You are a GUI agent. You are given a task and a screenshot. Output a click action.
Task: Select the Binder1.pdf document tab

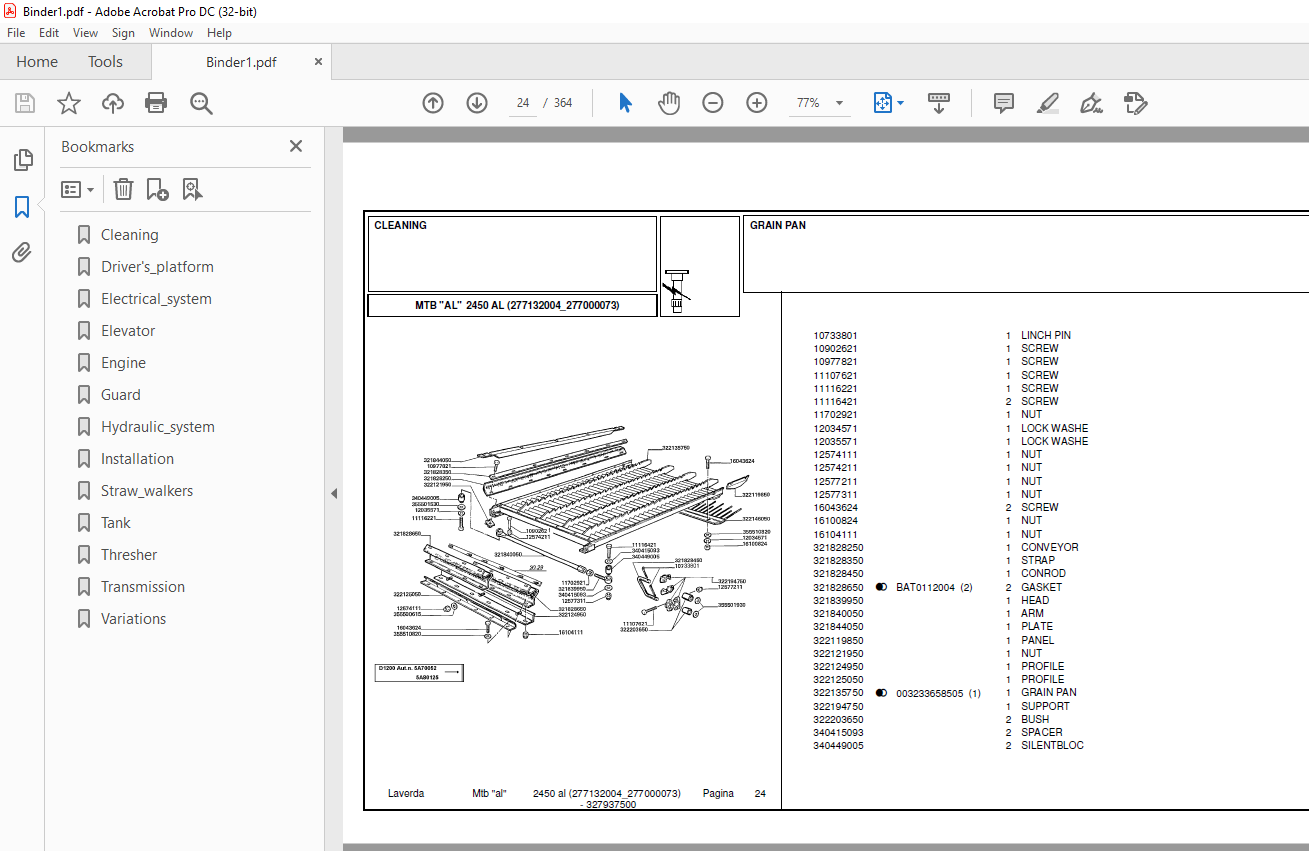pos(241,62)
